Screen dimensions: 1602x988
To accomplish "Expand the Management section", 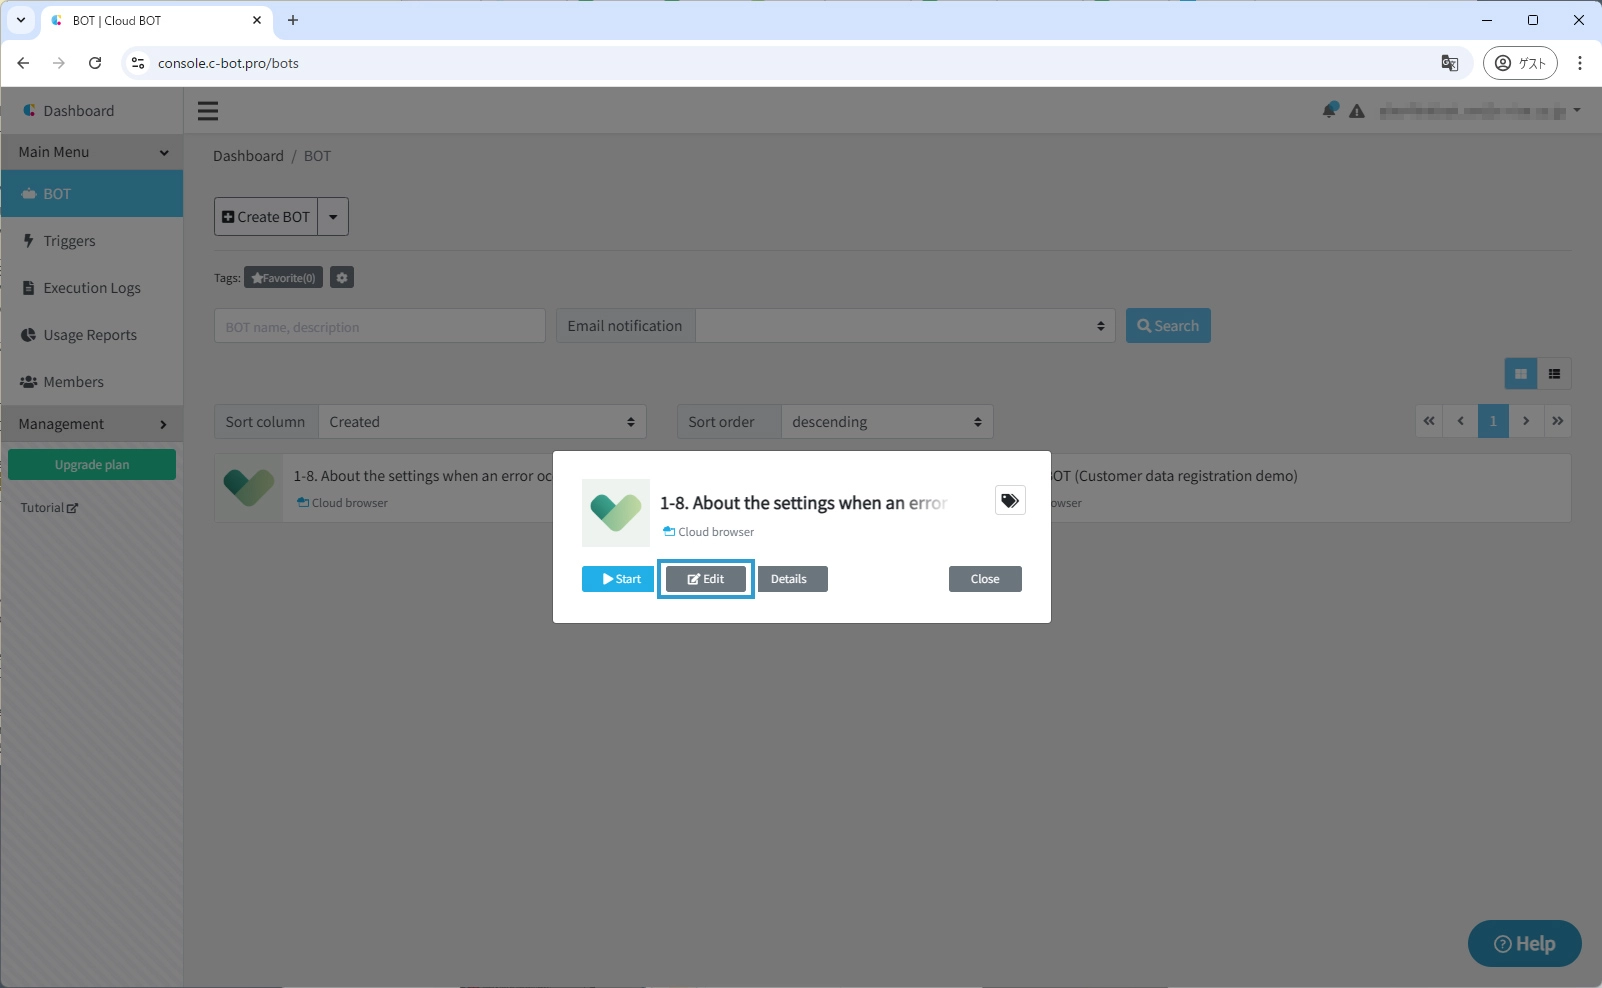I will (92, 424).
